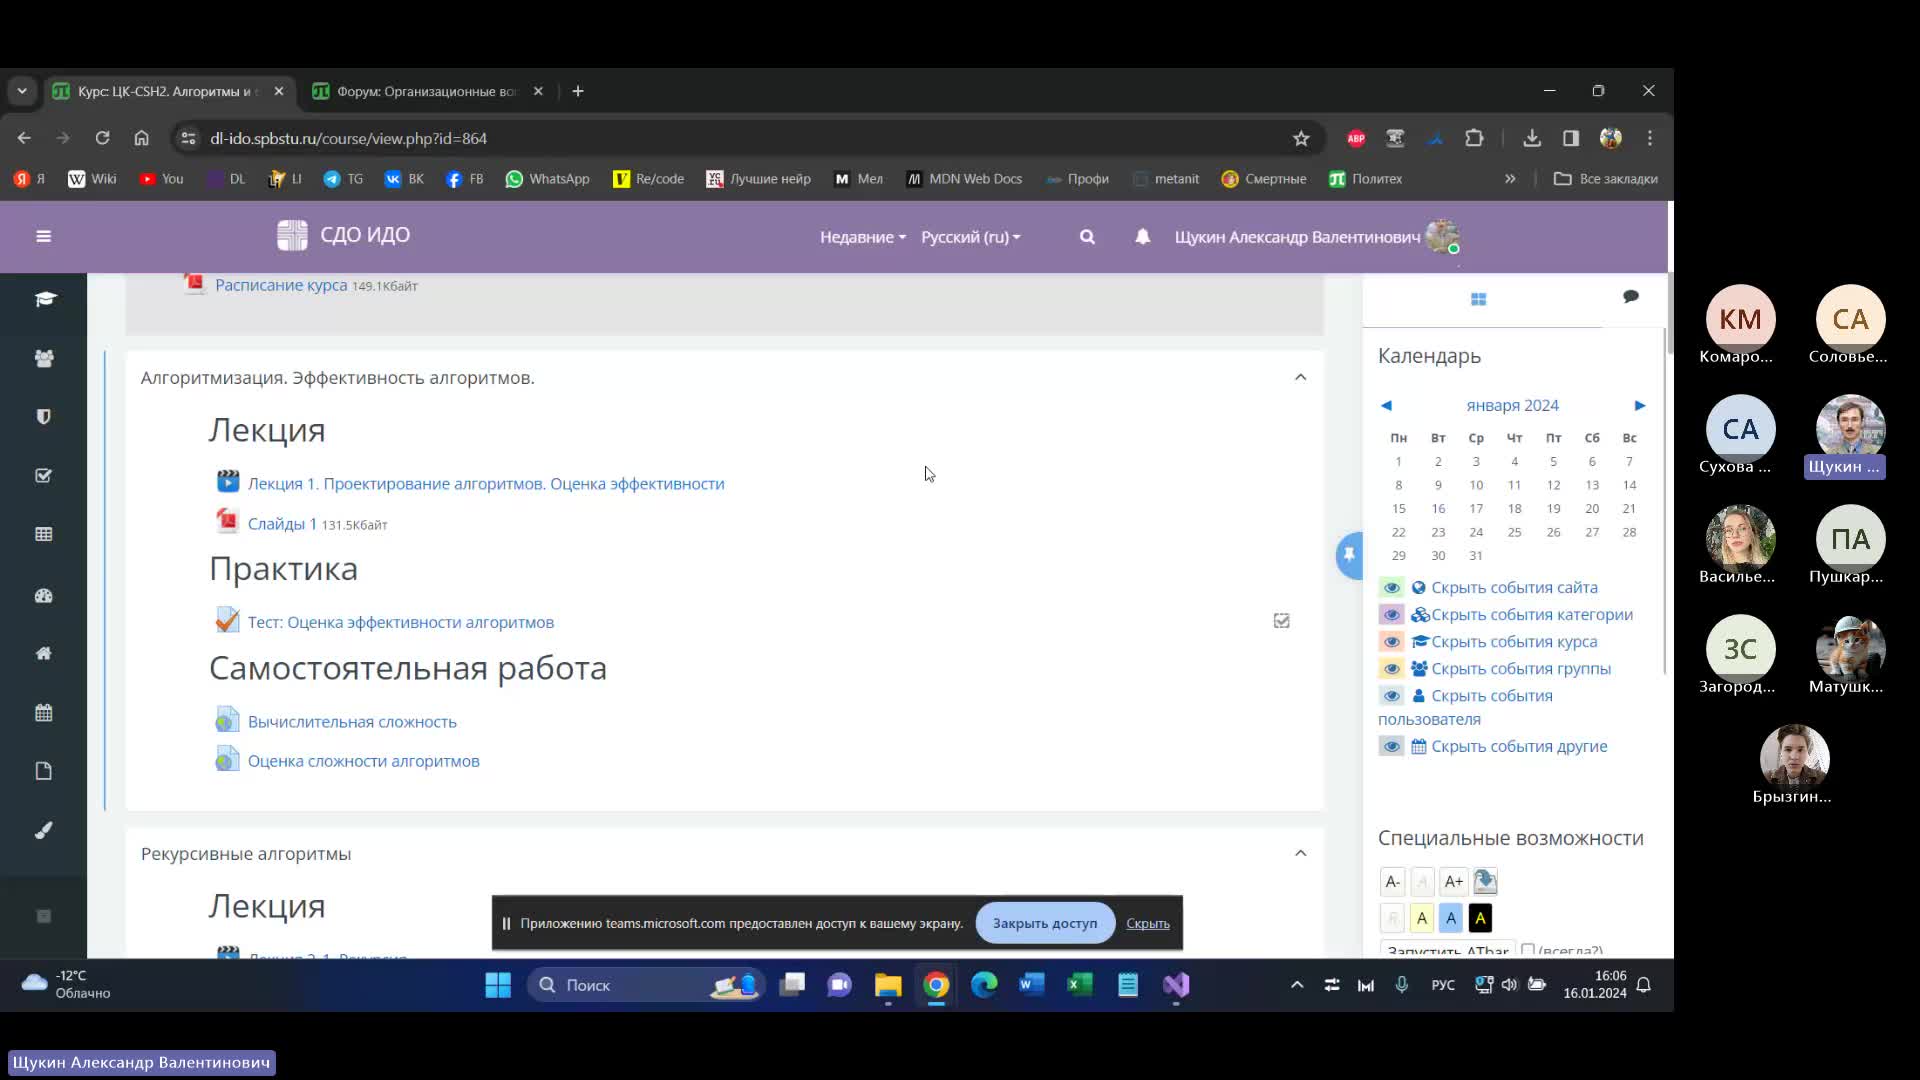1920x1080 pixels.
Task: Open File Explorer from the taskbar
Action: pos(887,985)
